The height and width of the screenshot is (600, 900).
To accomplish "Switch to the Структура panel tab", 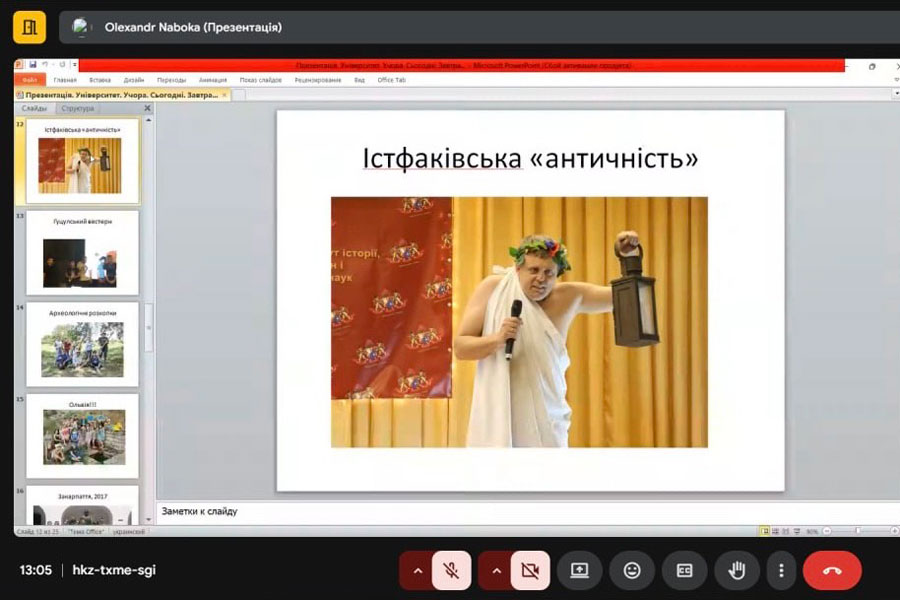I will coord(78,108).
